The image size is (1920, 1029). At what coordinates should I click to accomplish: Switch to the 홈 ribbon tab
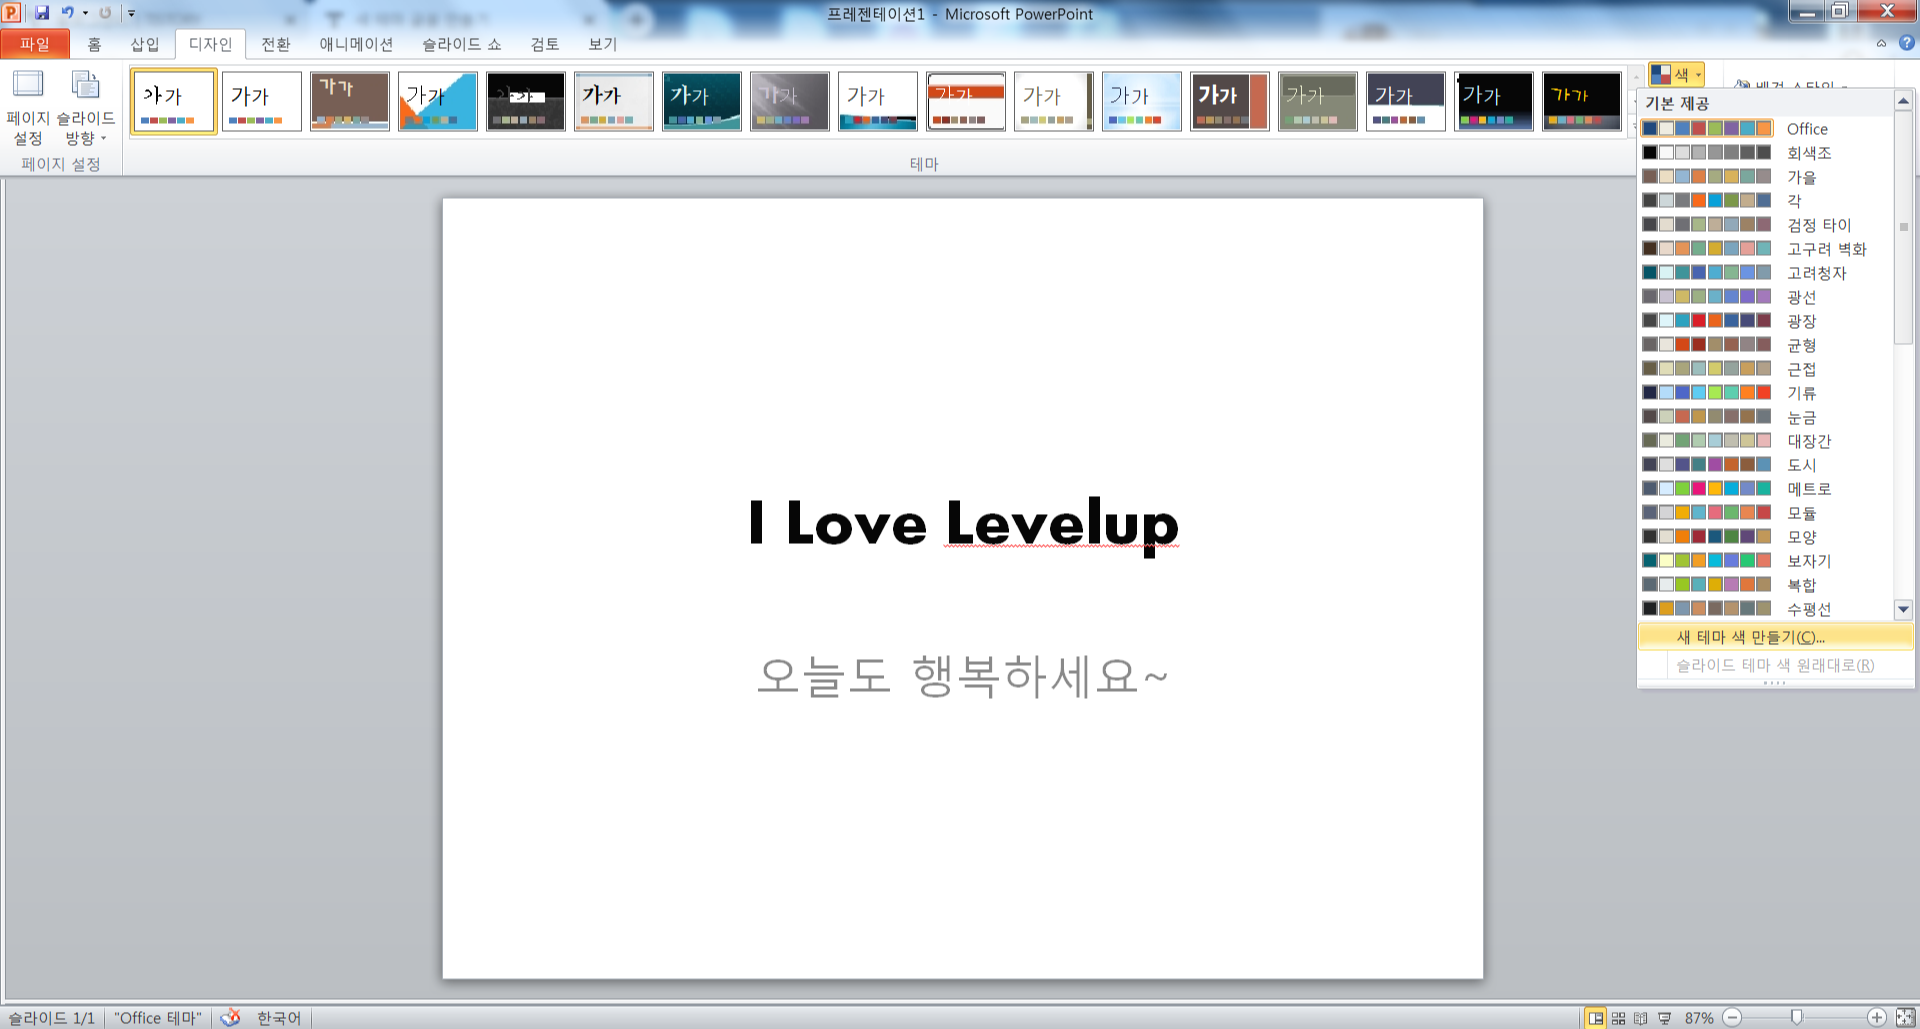94,44
